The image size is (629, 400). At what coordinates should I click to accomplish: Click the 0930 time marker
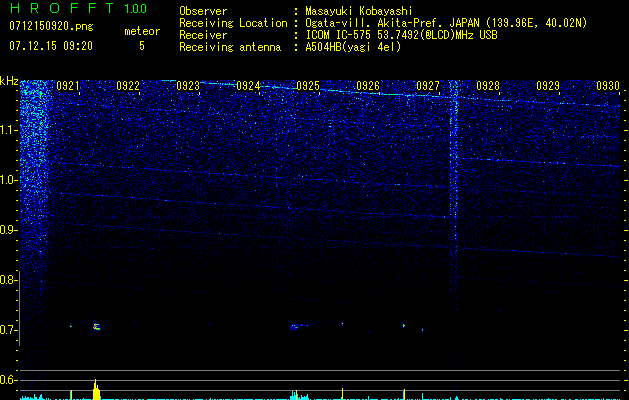(x=608, y=86)
